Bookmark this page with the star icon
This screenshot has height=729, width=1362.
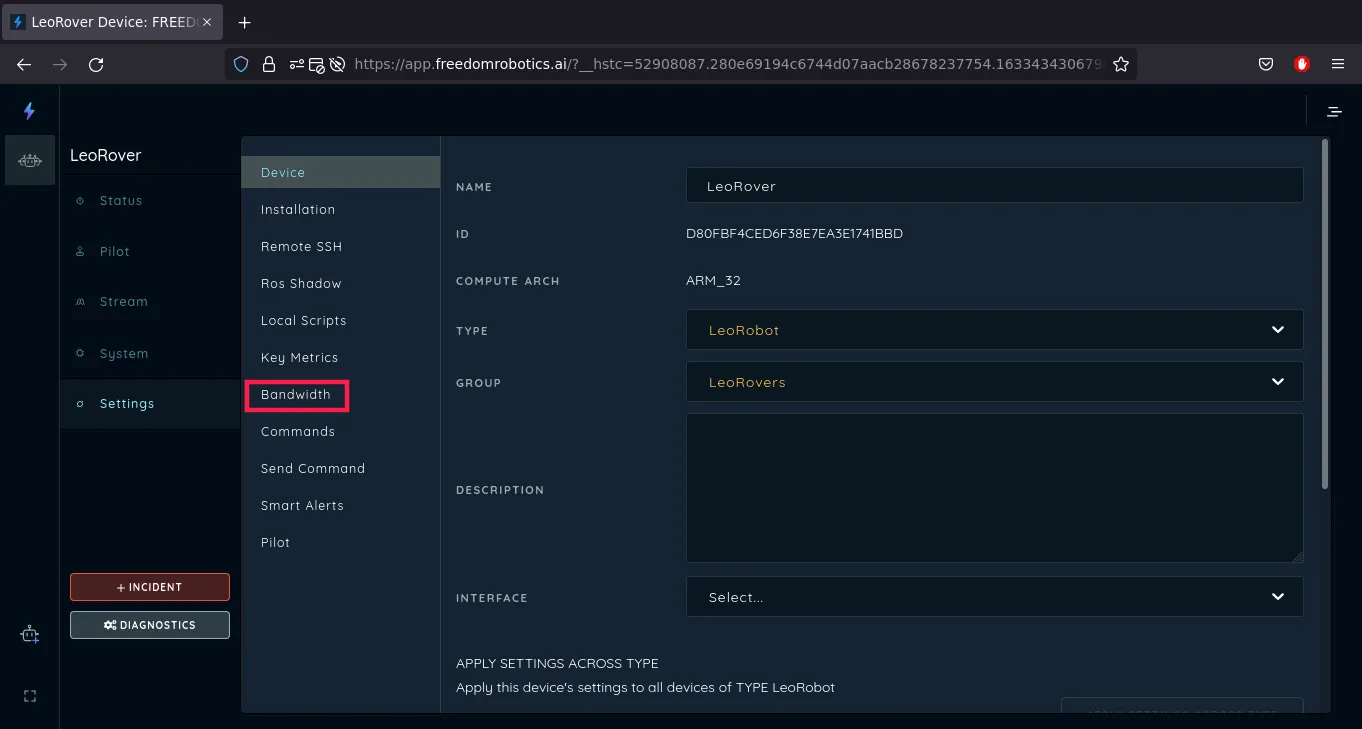(1121, 64)
